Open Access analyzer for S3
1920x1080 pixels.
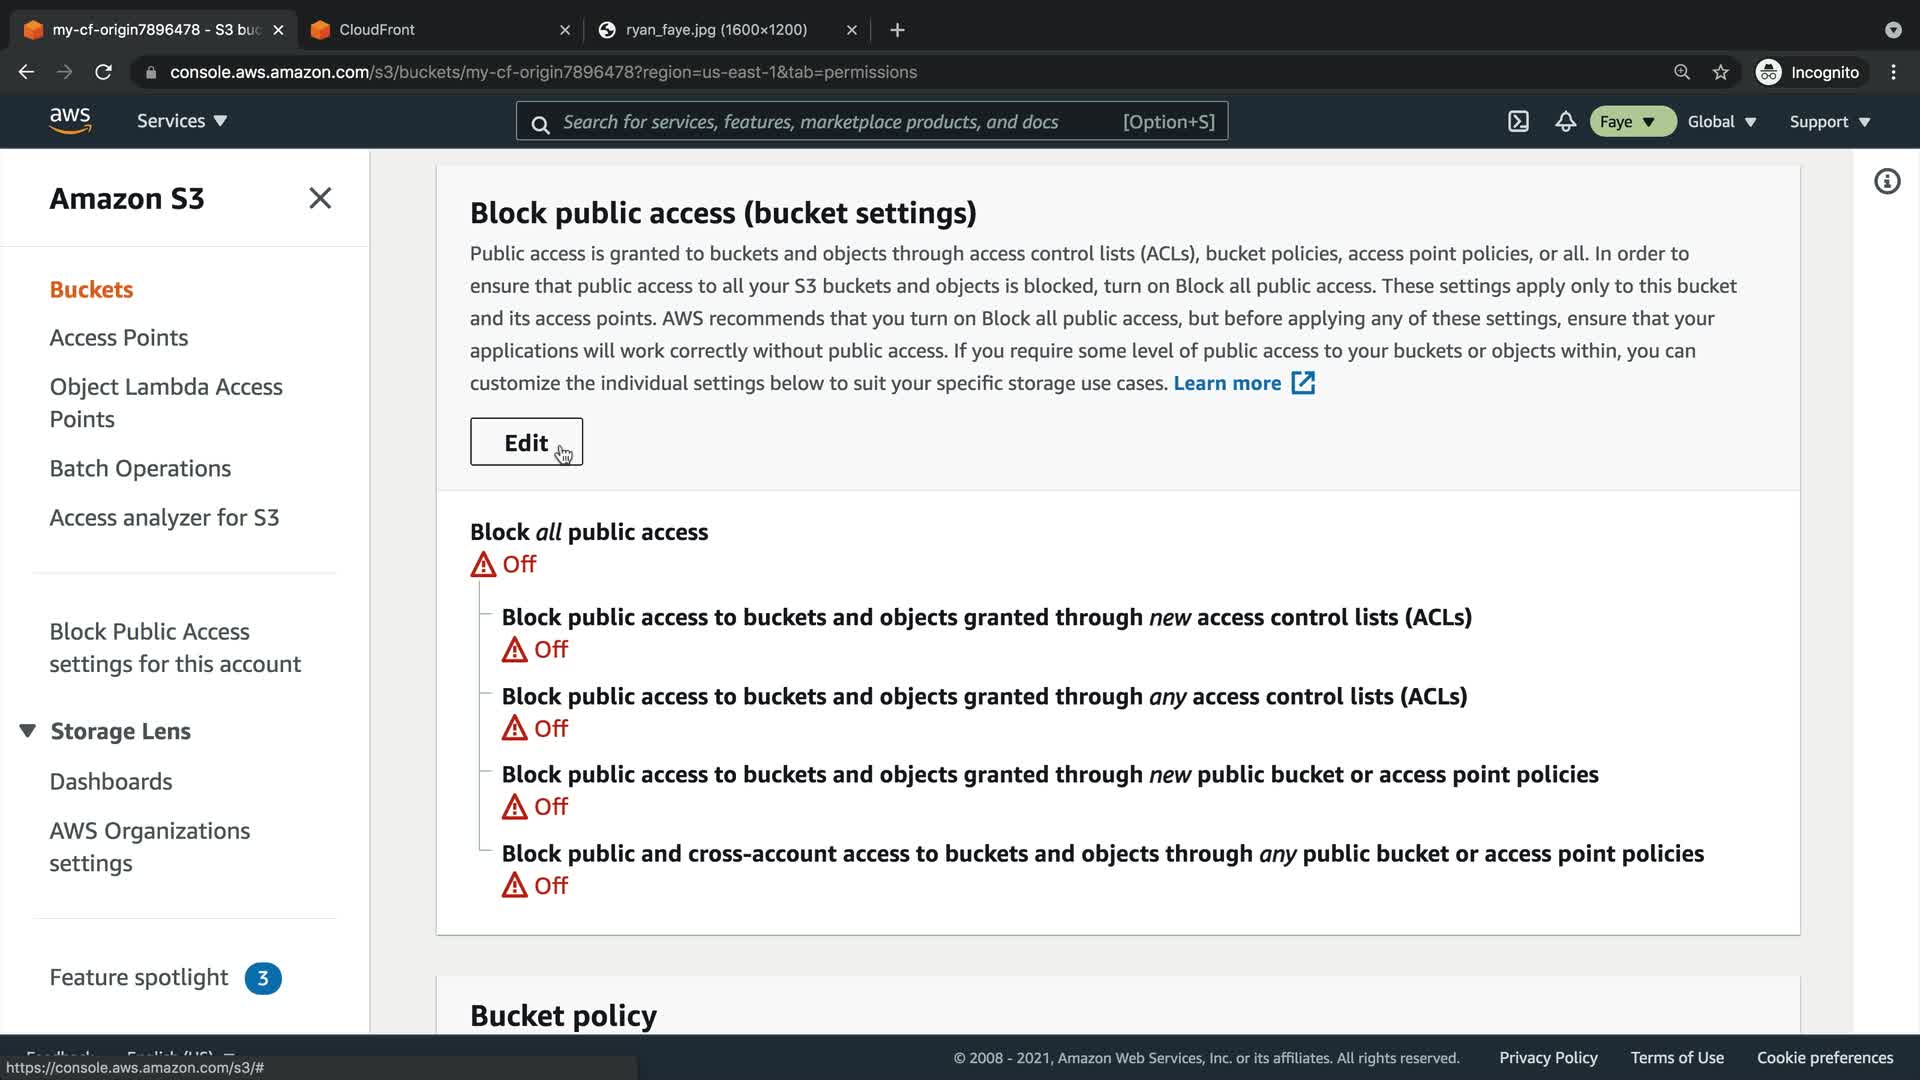tap(164, 518)
